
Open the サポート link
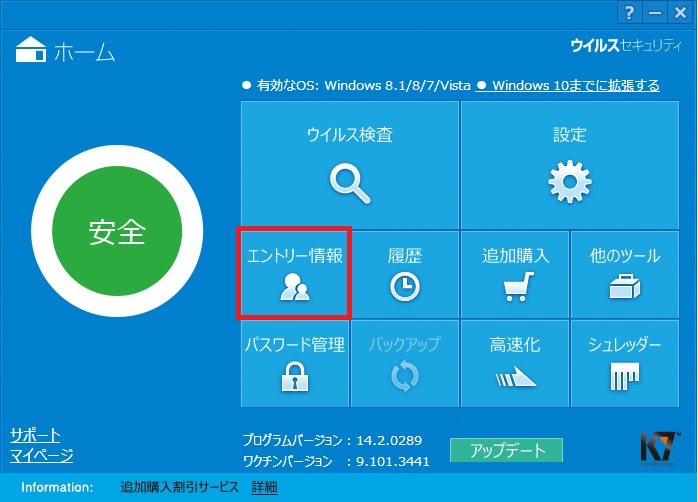pyautogui.click(x=35, y=435)
